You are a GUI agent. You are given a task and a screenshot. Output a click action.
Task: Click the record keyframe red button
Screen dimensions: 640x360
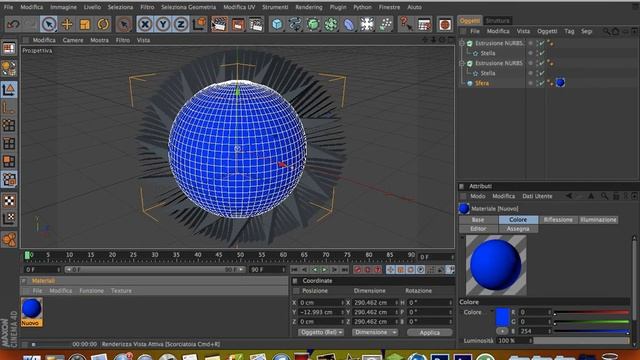point(358,269)
